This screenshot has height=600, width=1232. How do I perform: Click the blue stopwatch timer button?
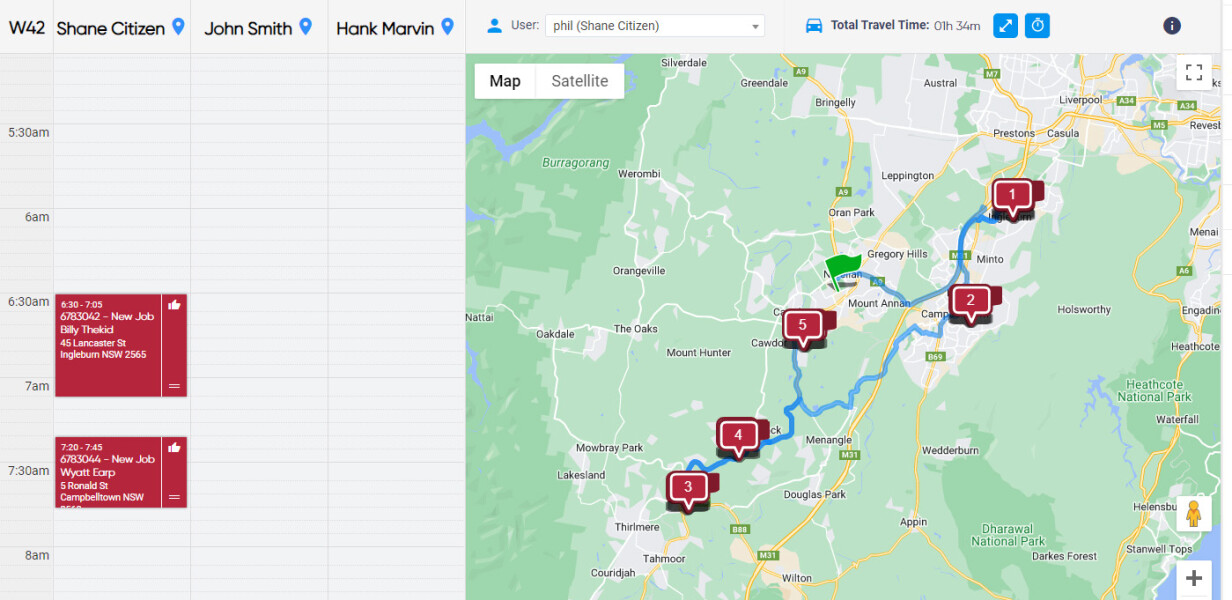tap(1037, 26)
